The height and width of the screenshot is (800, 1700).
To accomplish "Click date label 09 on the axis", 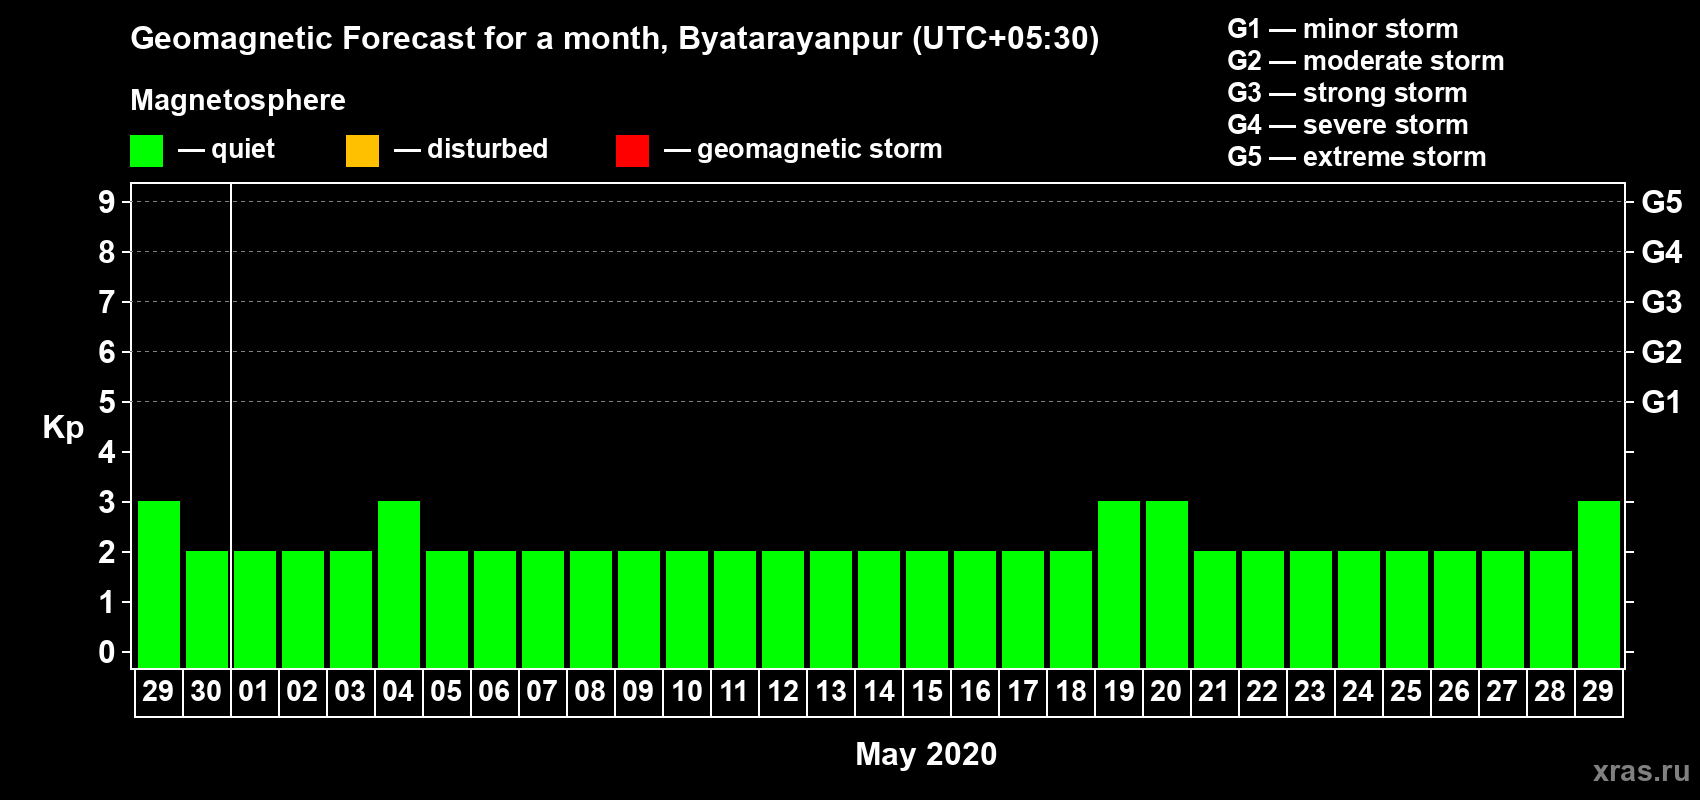I will [638, 692].
